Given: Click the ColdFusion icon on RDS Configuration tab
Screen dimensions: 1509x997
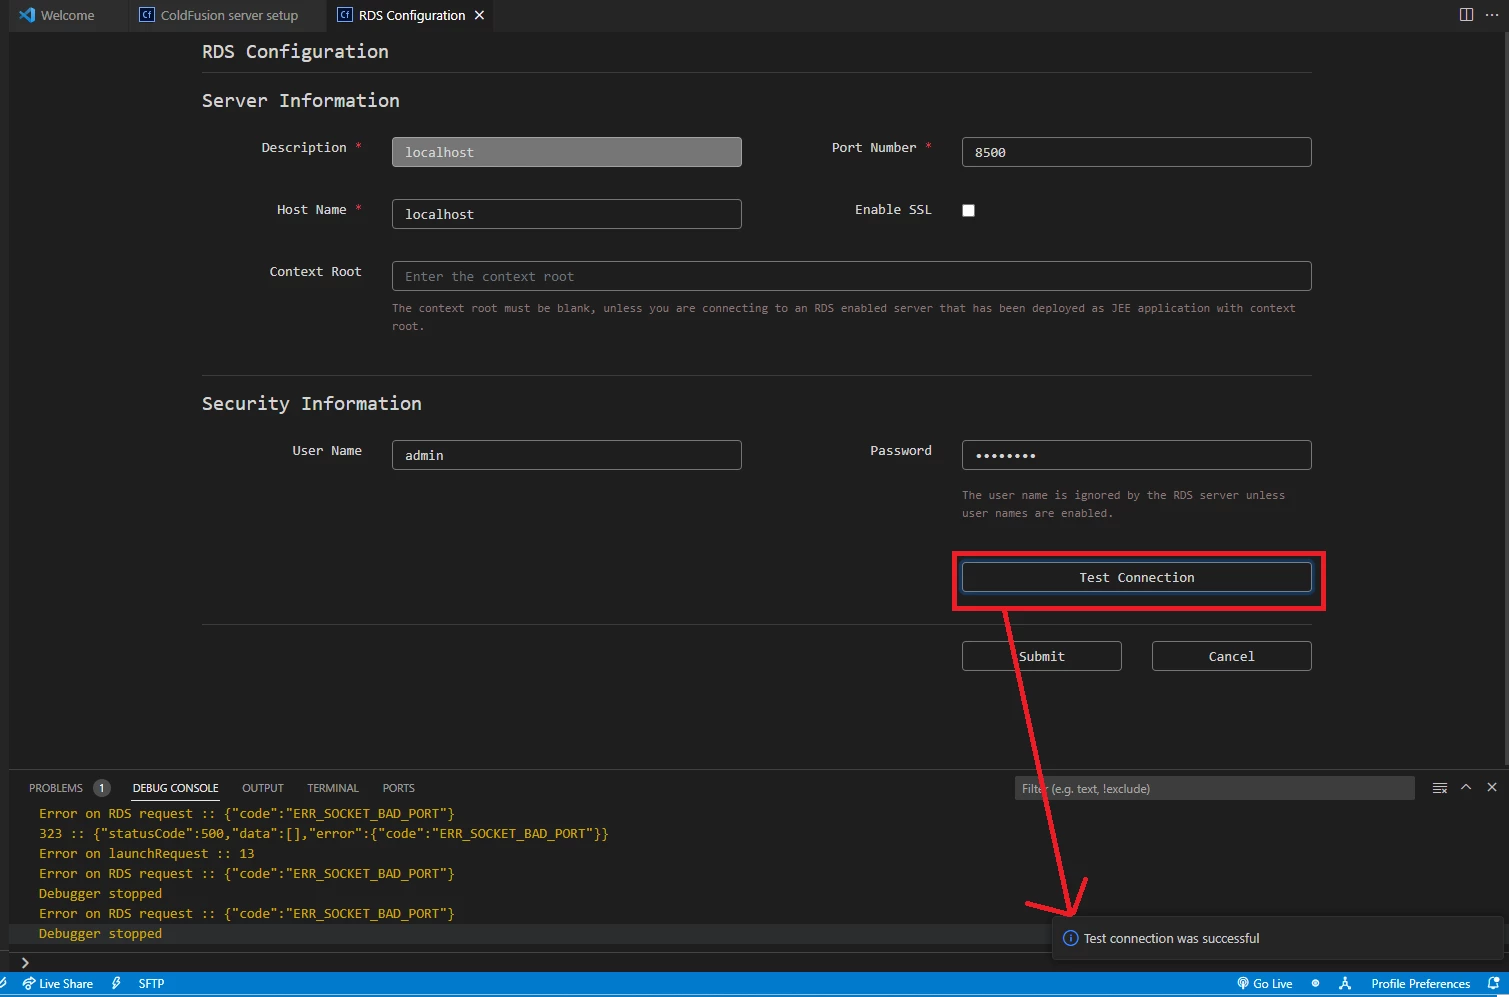Looking at the screenshot, I should click(345, 15).
